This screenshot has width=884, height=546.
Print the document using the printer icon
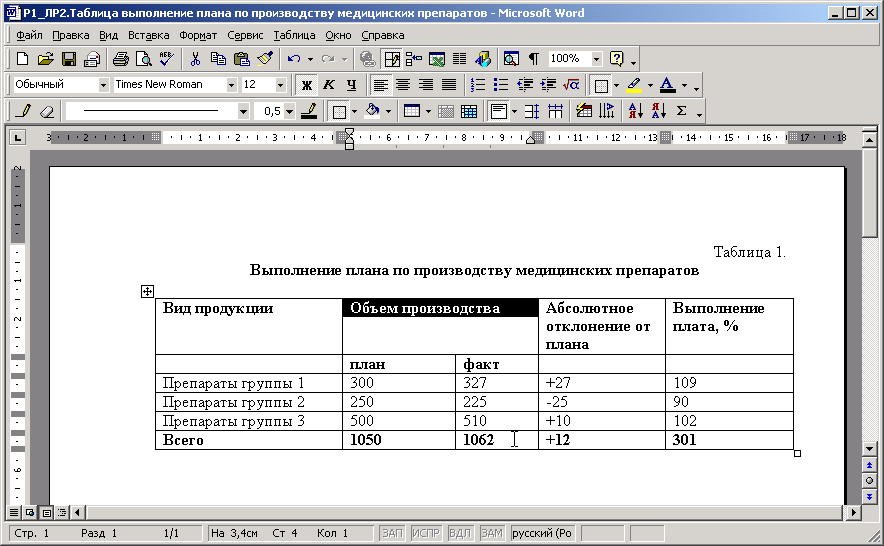click(120, 59)
